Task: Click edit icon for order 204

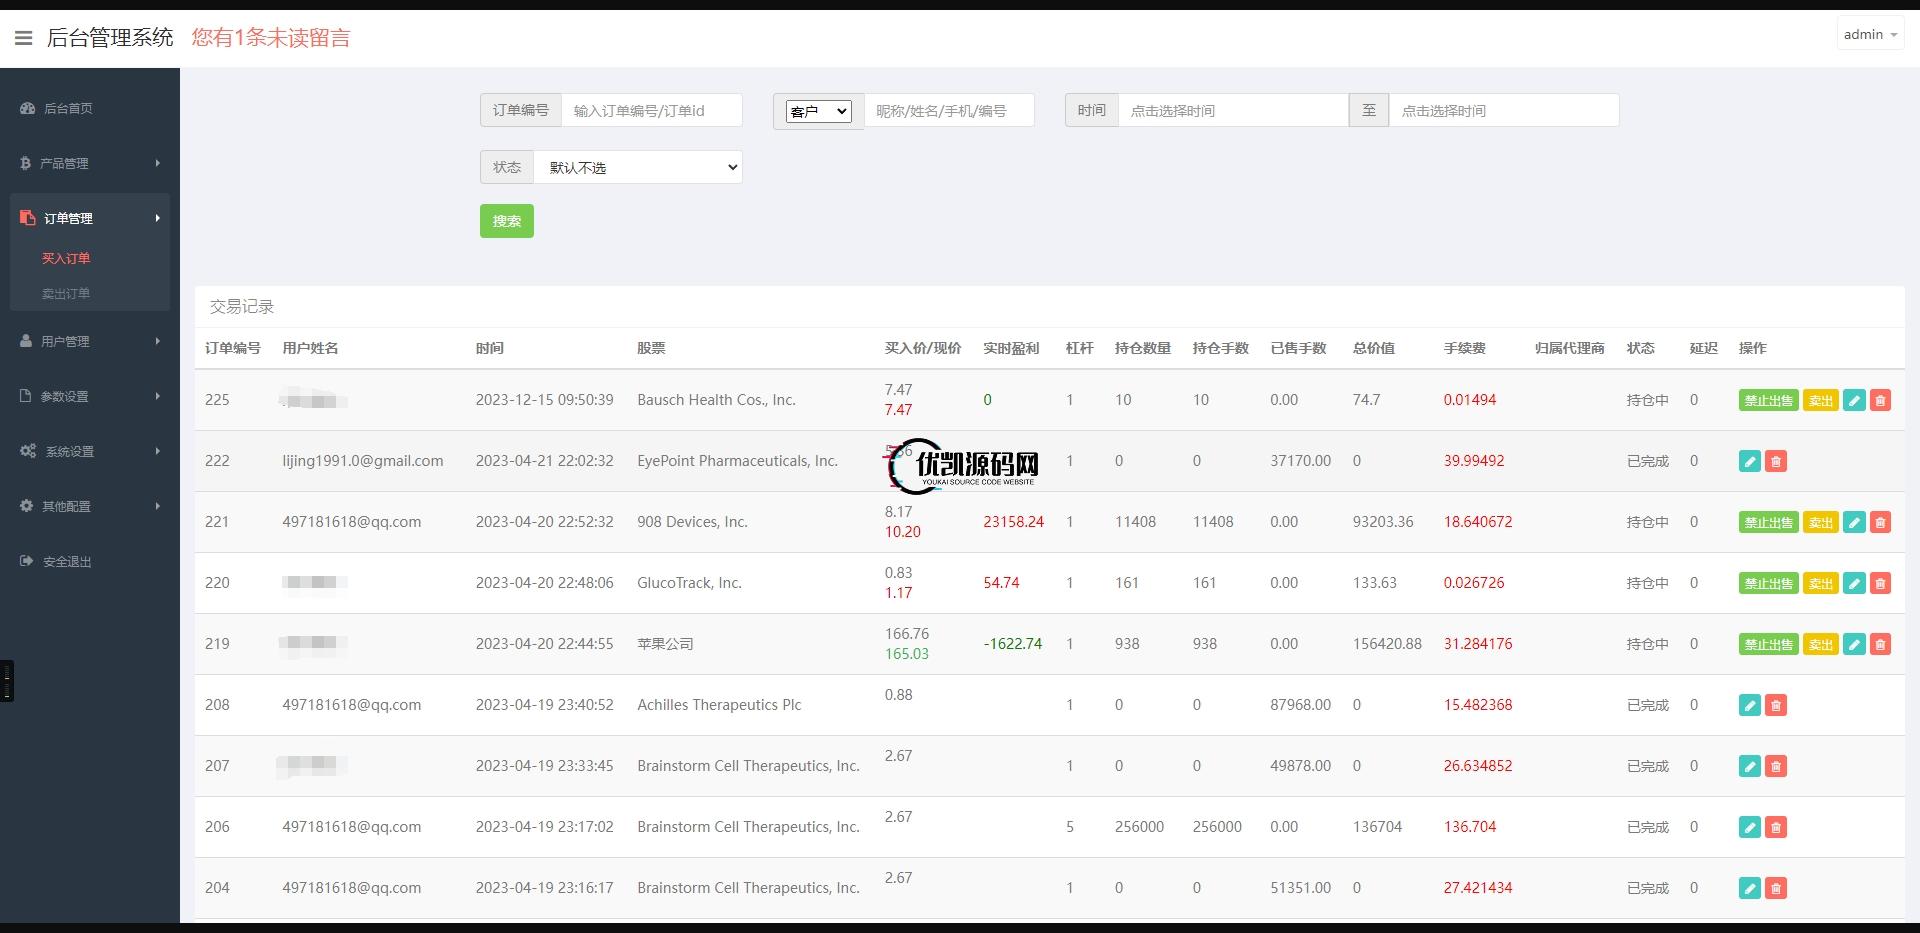Action: 1749,888
